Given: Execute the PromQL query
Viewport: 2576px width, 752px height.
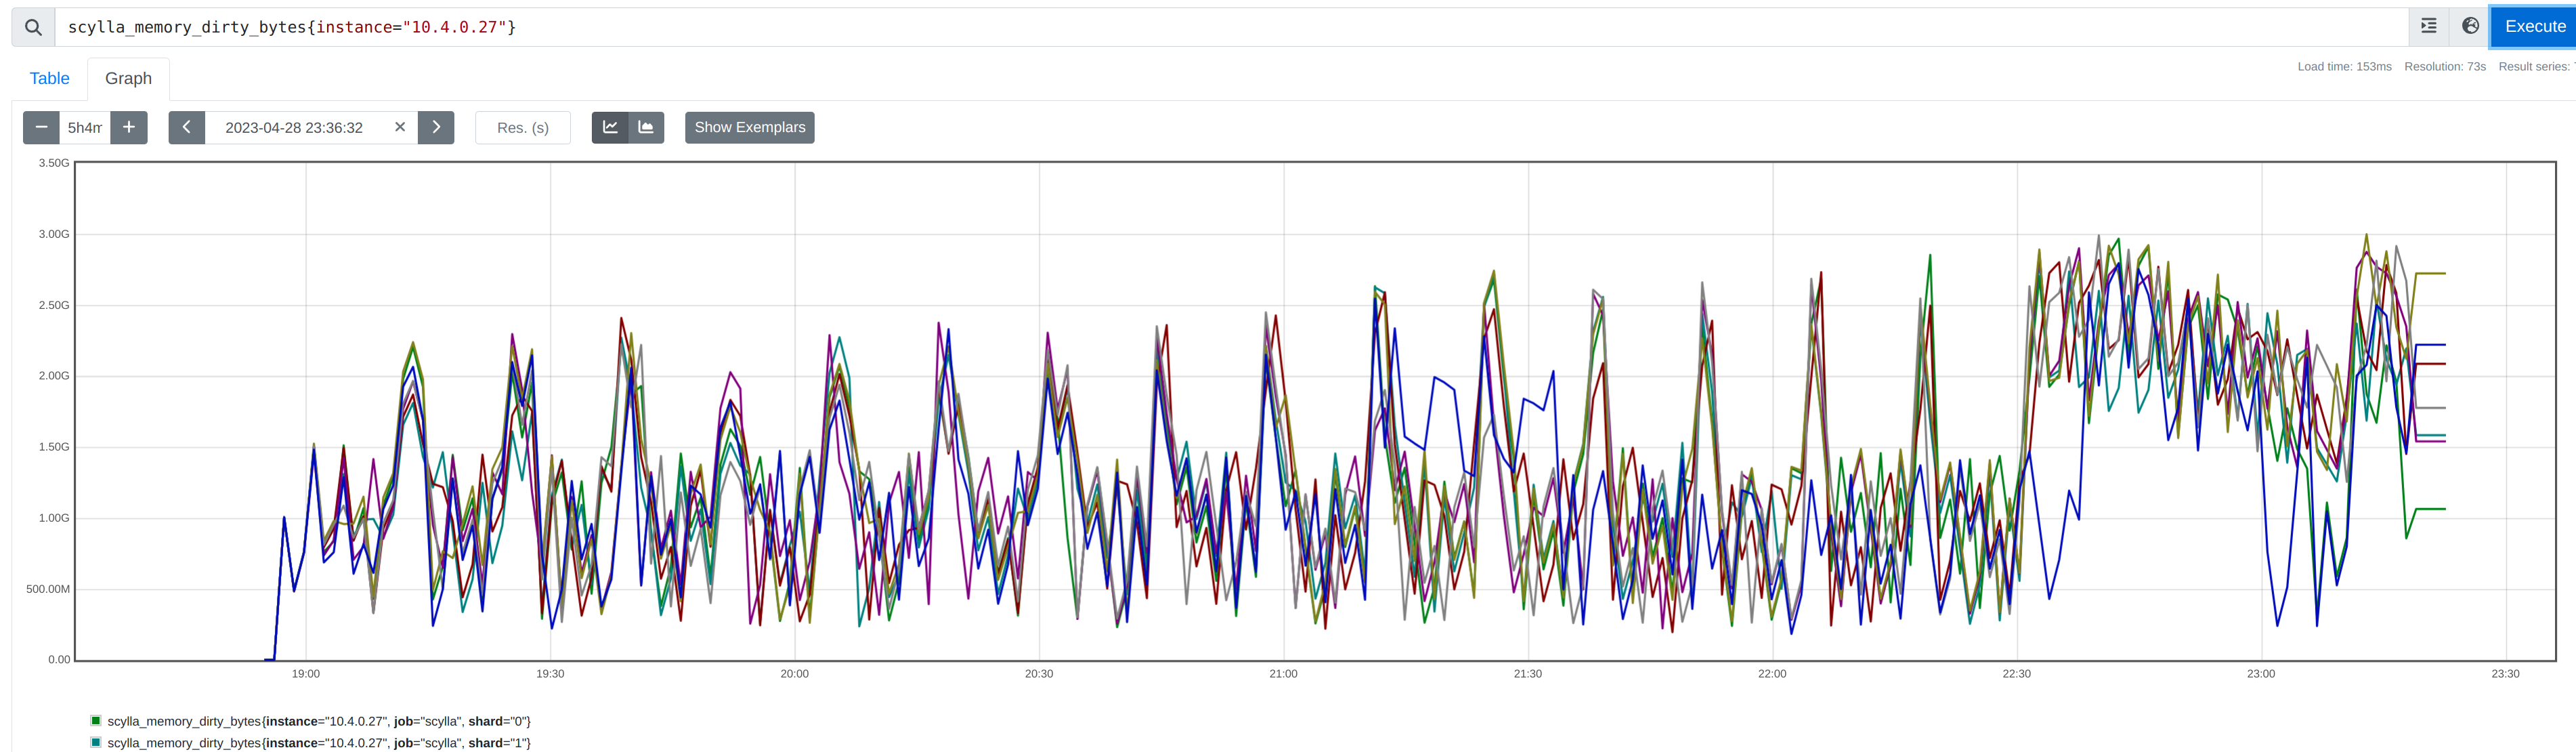Looking at the screenshot, I should [x=2534, y=26].
